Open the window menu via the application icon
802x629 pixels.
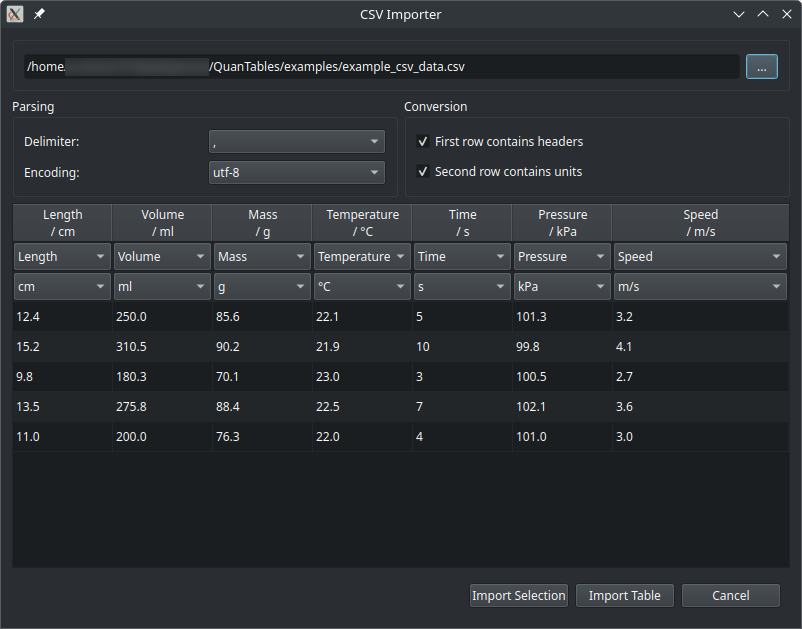pyautogui.click(x=13, y=14)
